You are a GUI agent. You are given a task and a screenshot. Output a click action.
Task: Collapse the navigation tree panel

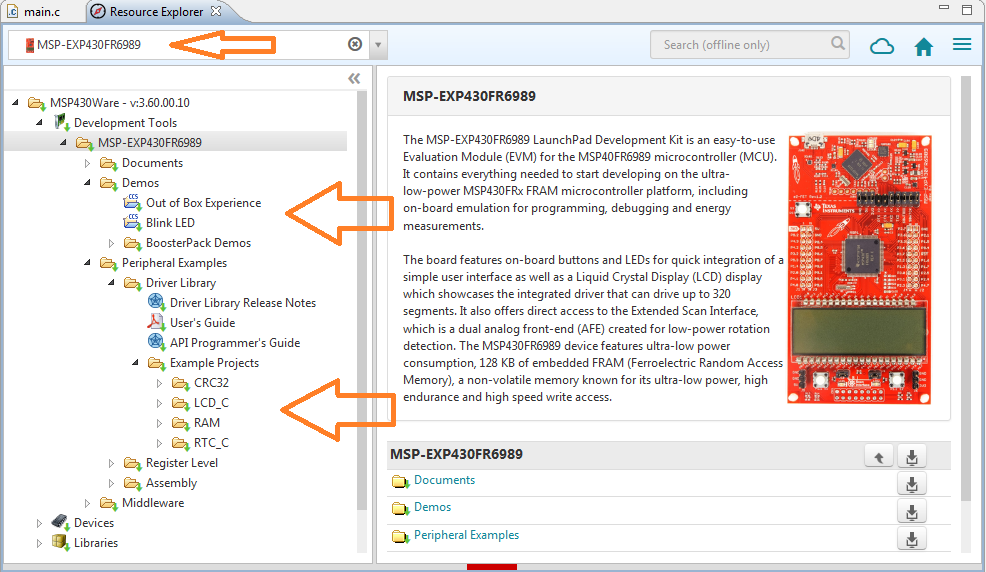pos(355,79)
